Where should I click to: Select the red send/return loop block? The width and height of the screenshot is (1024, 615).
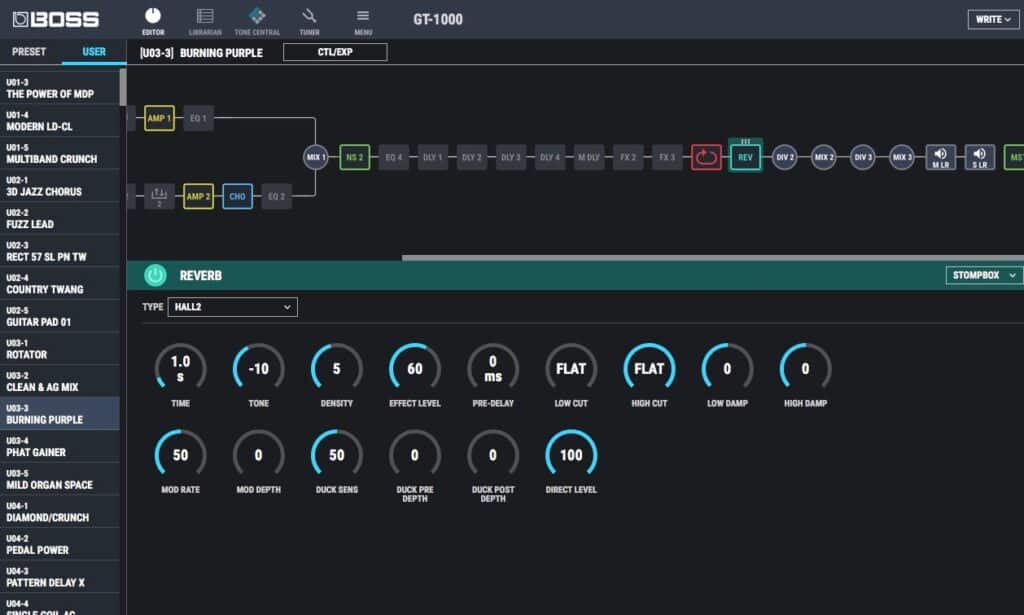point(706,157)
